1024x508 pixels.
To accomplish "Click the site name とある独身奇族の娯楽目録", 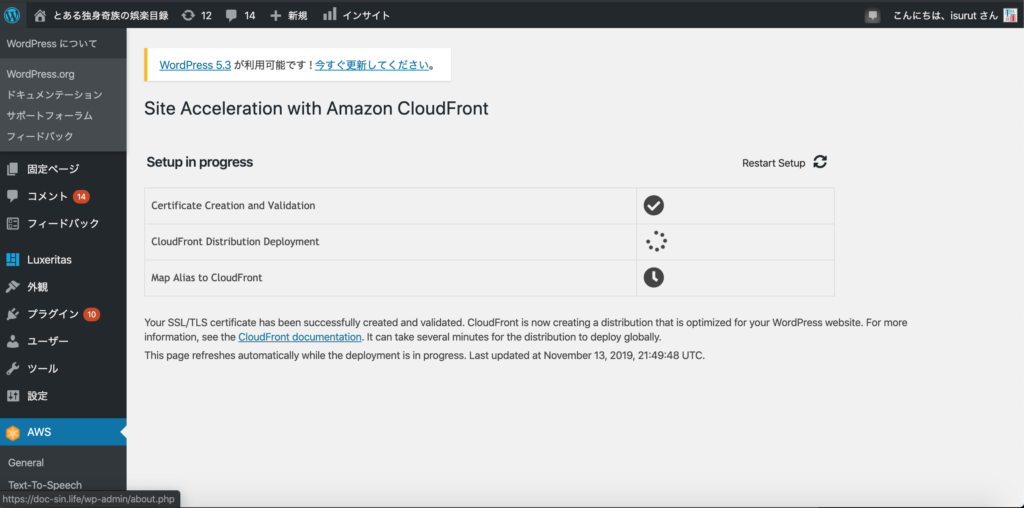I will 111,15.
